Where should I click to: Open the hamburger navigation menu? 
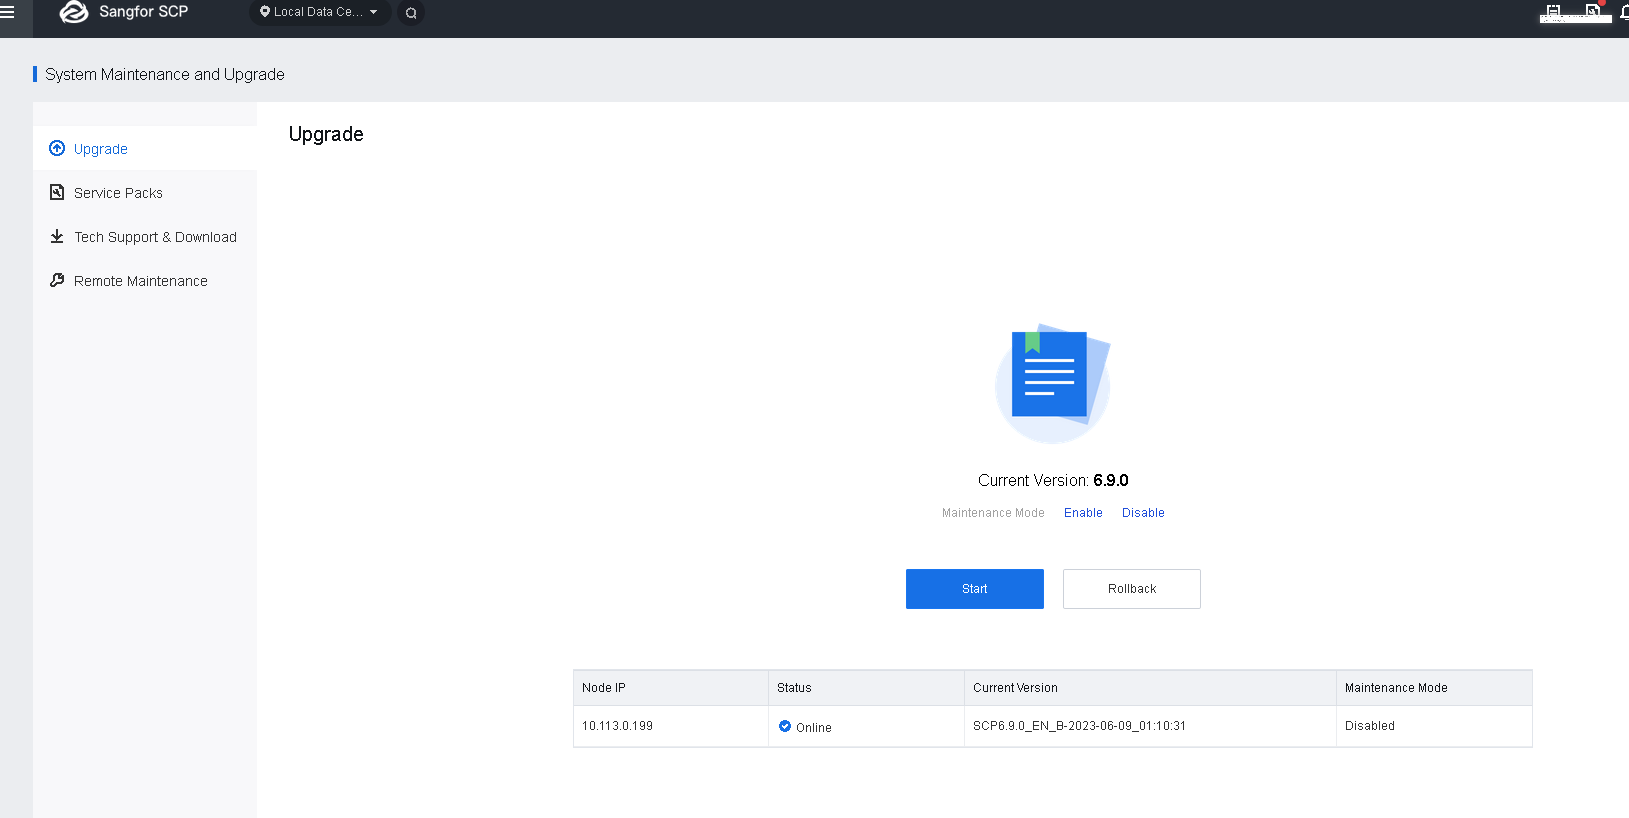7,12
